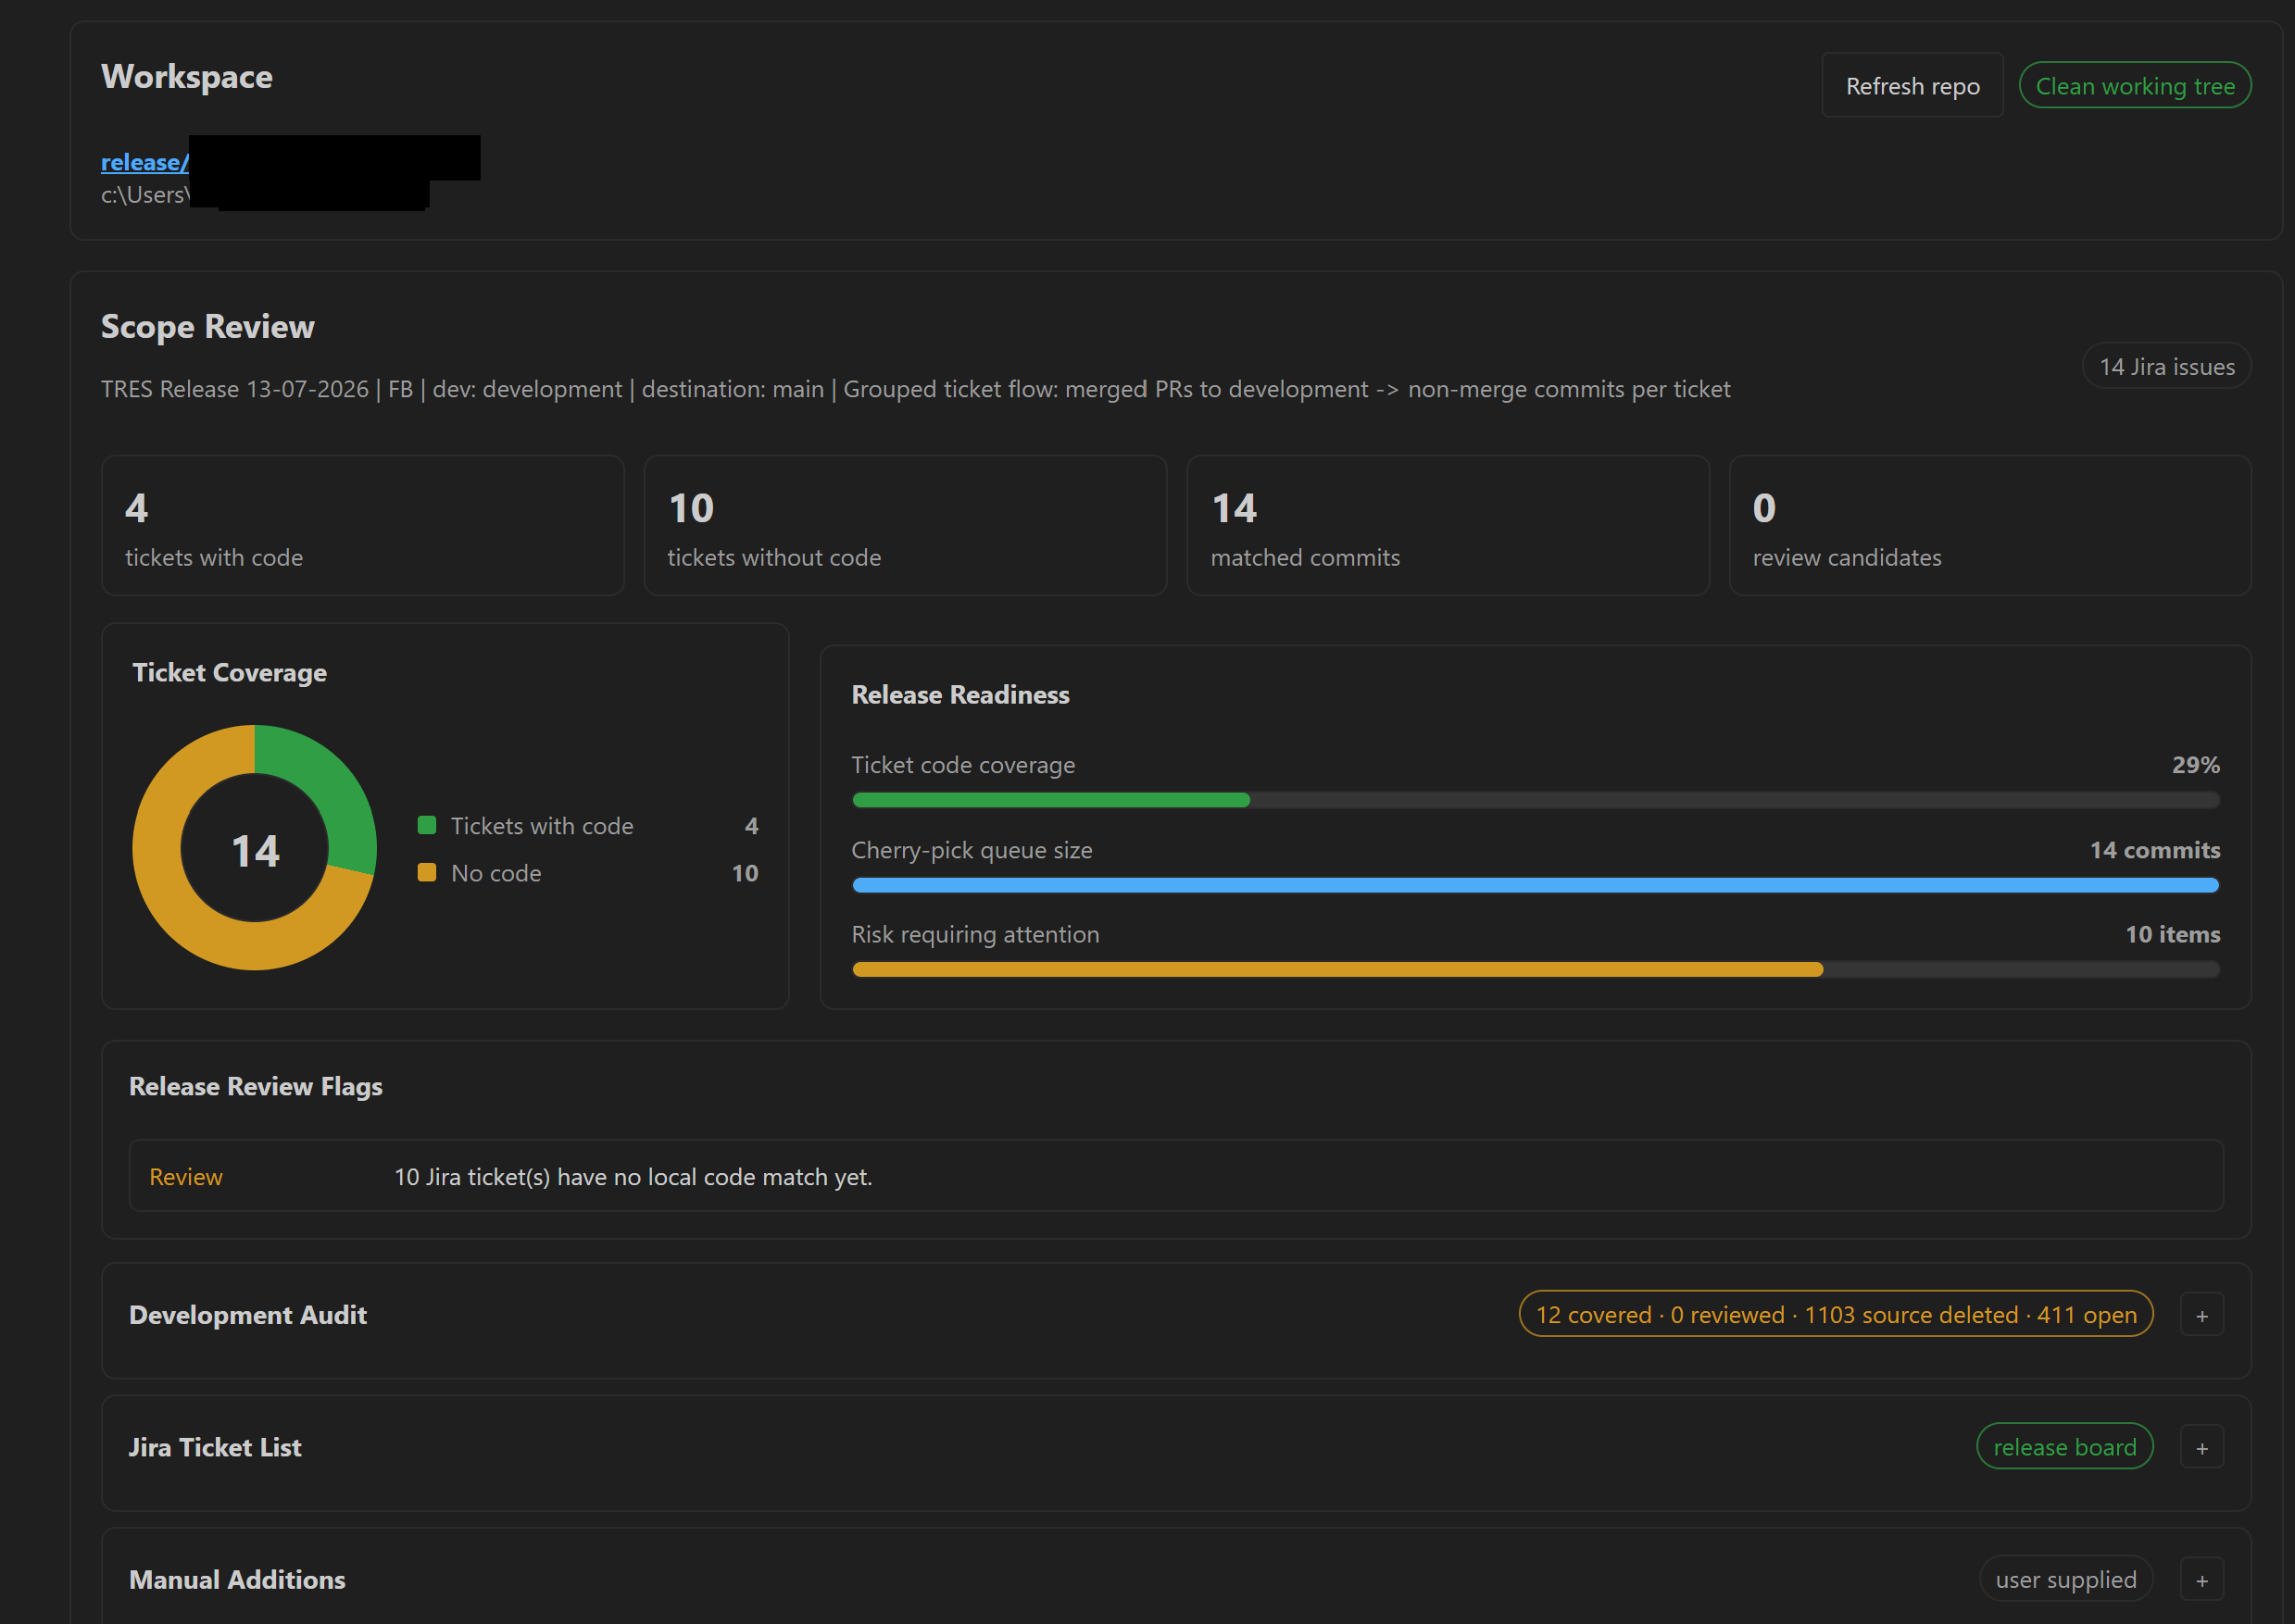Click the Workspace heading
2295x1624 pixels.
(x=187, y=77)
